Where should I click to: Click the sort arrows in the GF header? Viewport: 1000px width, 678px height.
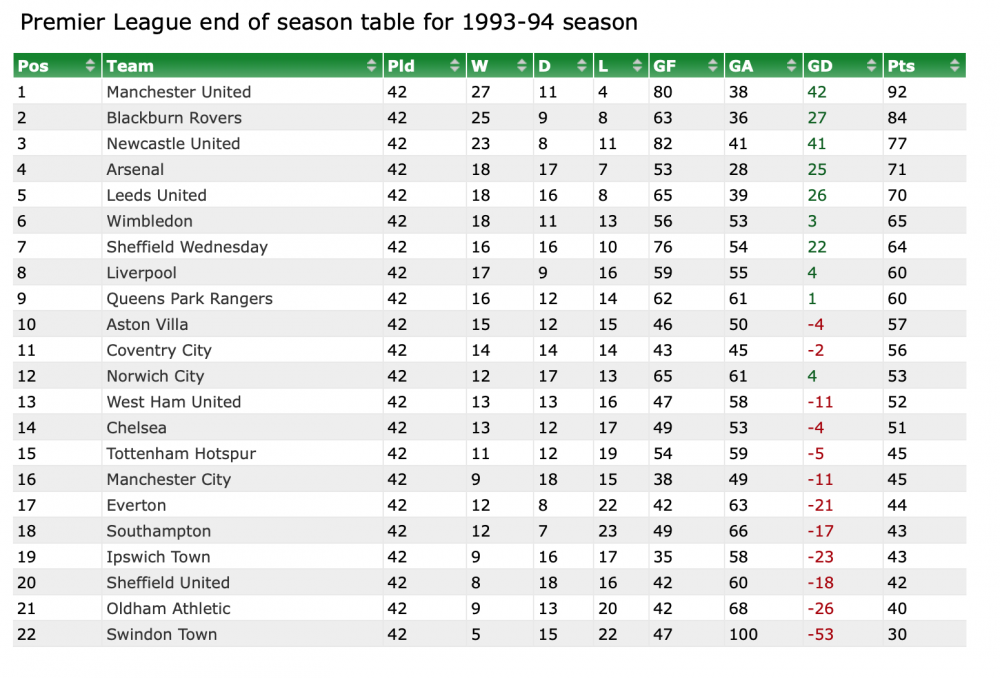pyautogui.click(x=713, y=66)
